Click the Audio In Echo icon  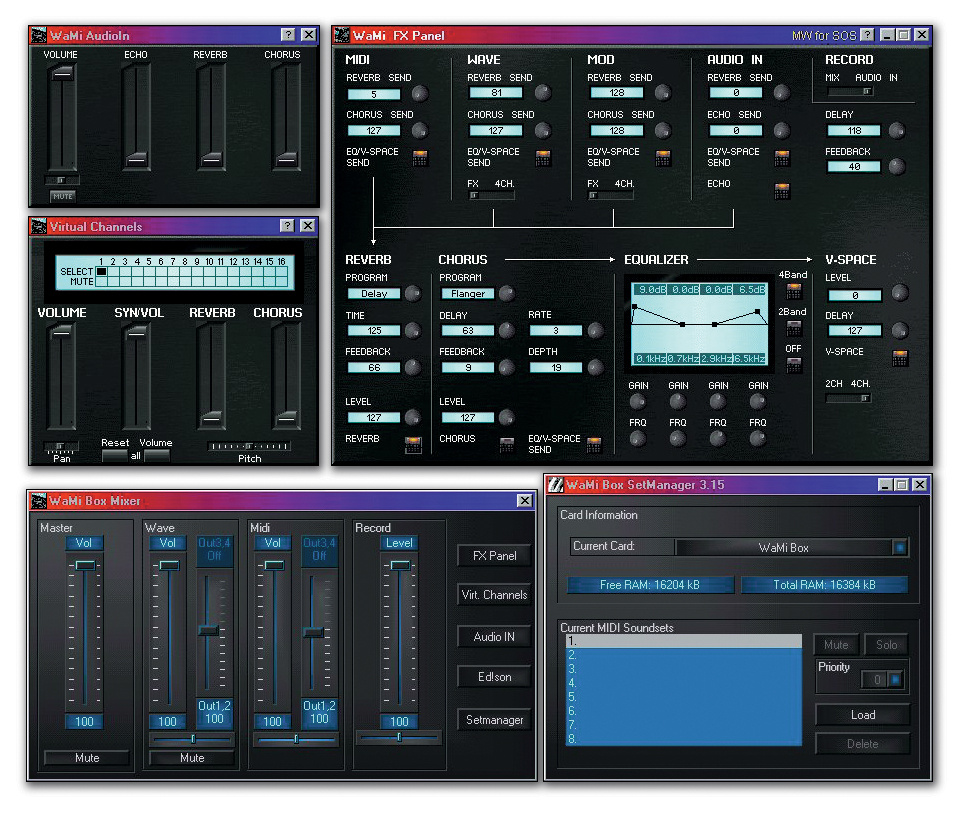[x=782, y=191]
